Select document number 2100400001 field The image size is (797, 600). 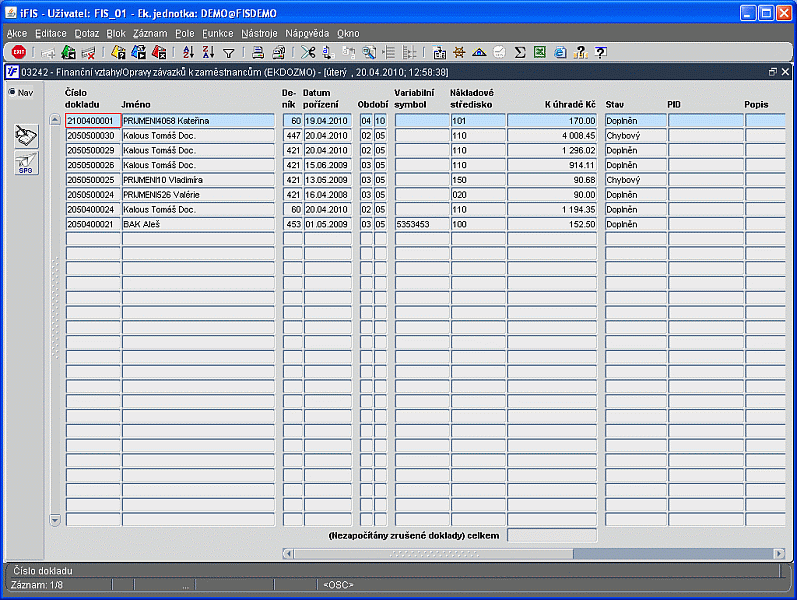[93, 121]
